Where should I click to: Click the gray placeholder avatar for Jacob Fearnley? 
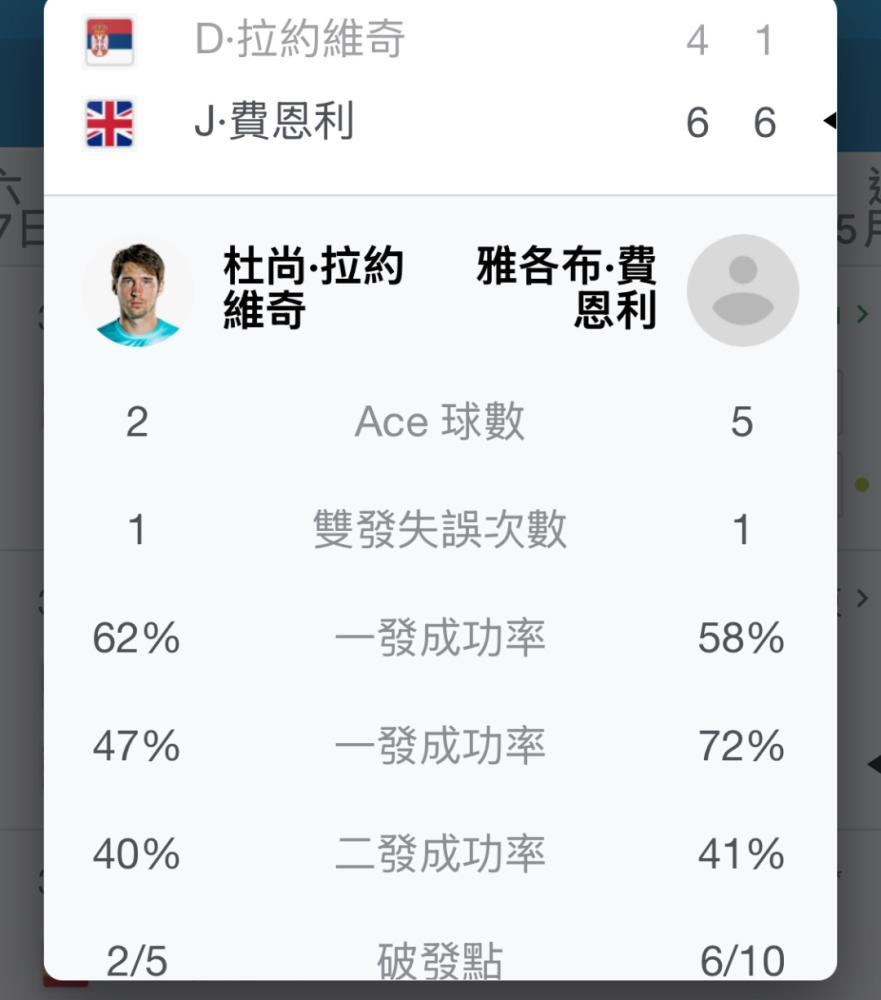(743, 290)
